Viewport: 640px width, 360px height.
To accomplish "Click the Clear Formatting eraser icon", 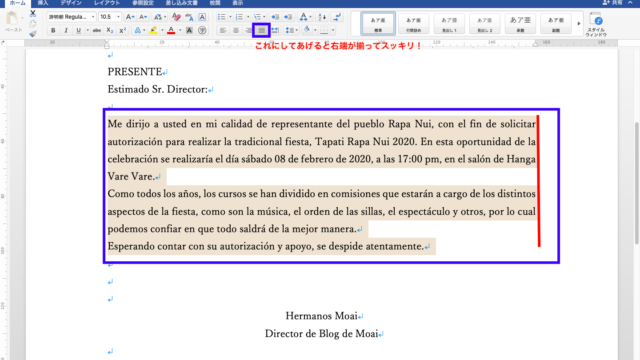I will [176, 17].
